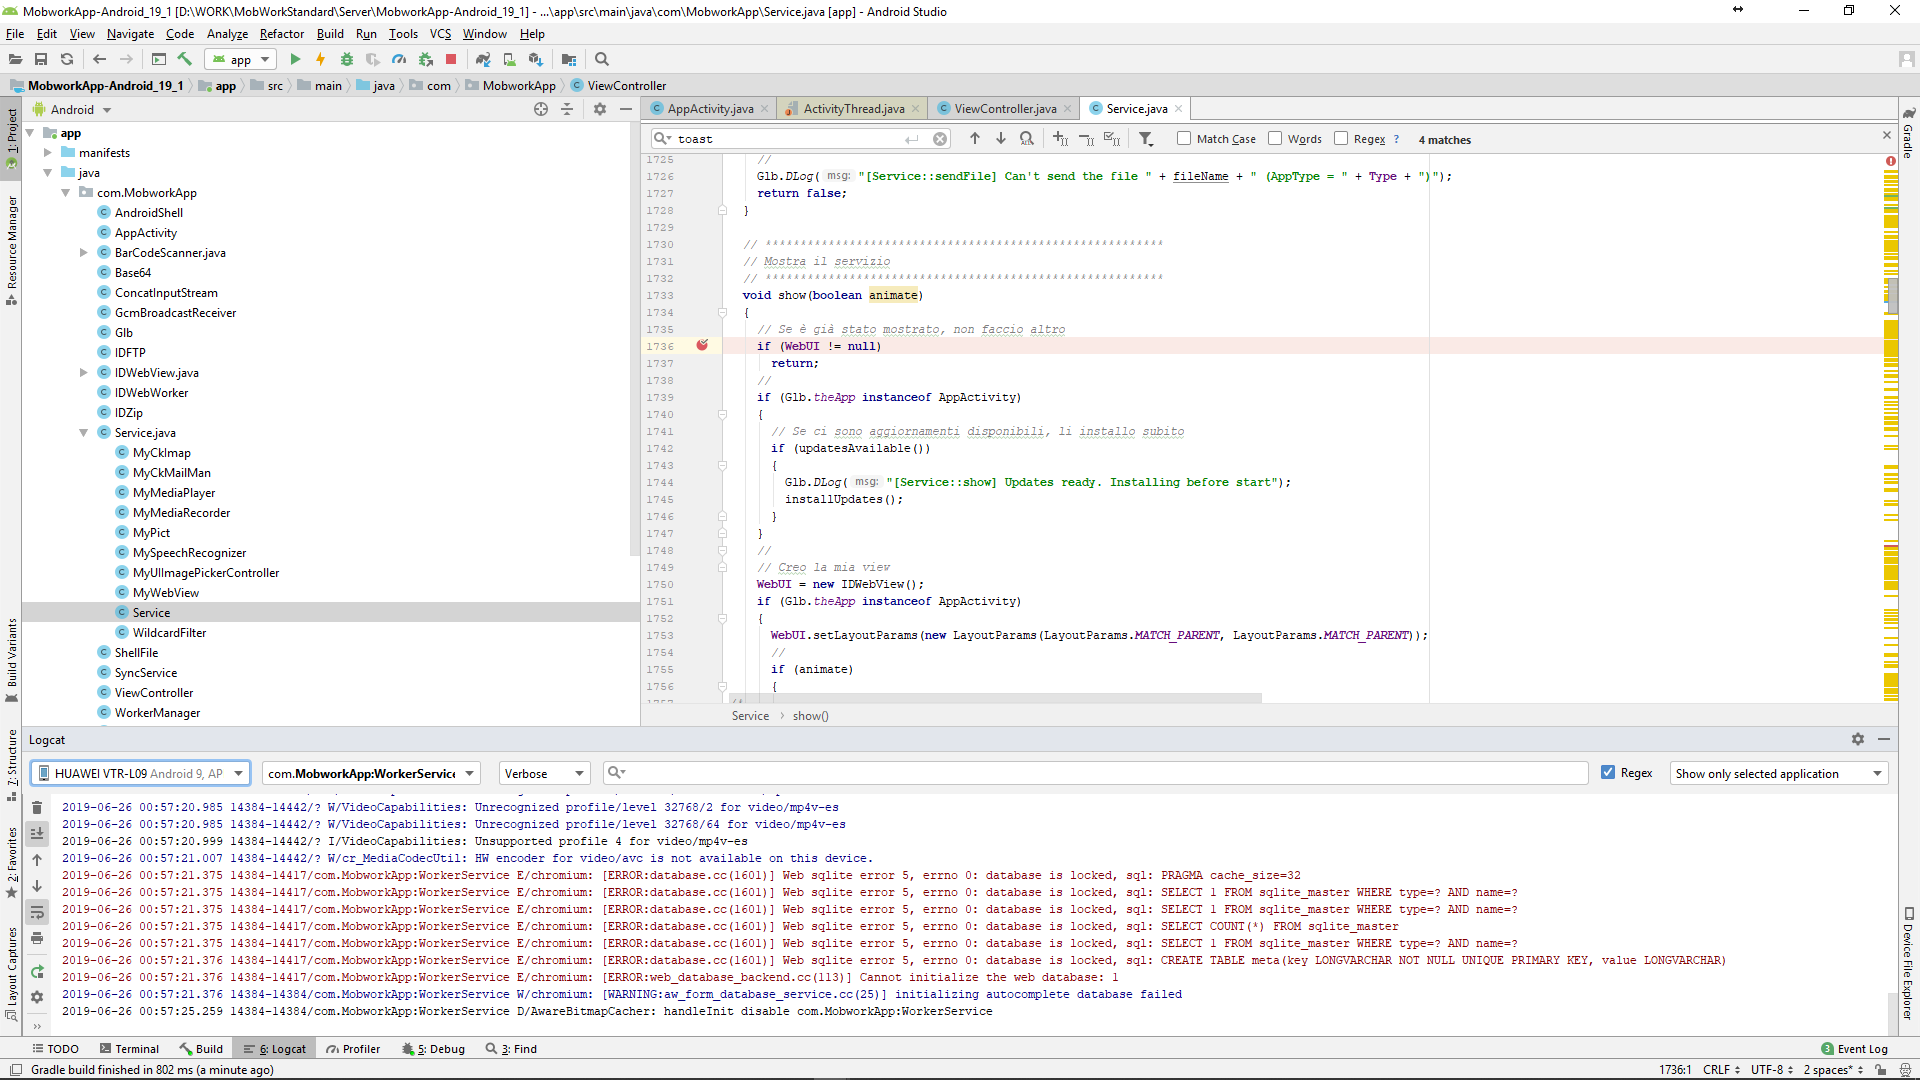The width and height of the screenshot is (1920, 1080).
Task: Open Project panel settings gear
Action: tap(600, 109)
